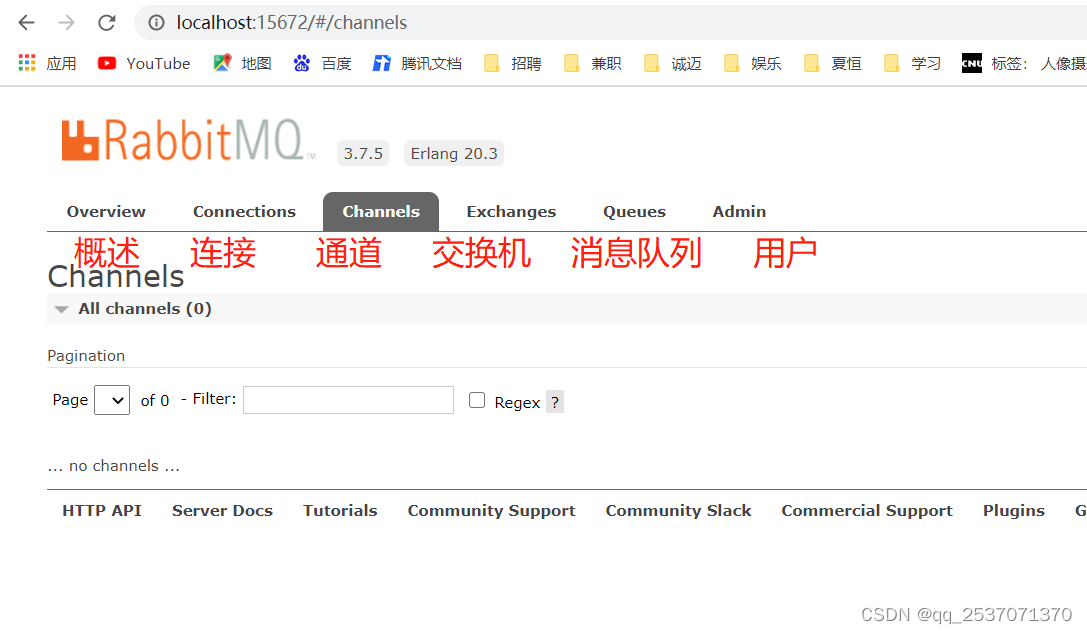Screen dimensions: 1087x634
Task: Enable the Regex checkbox
Action: [x=477, y=399]
